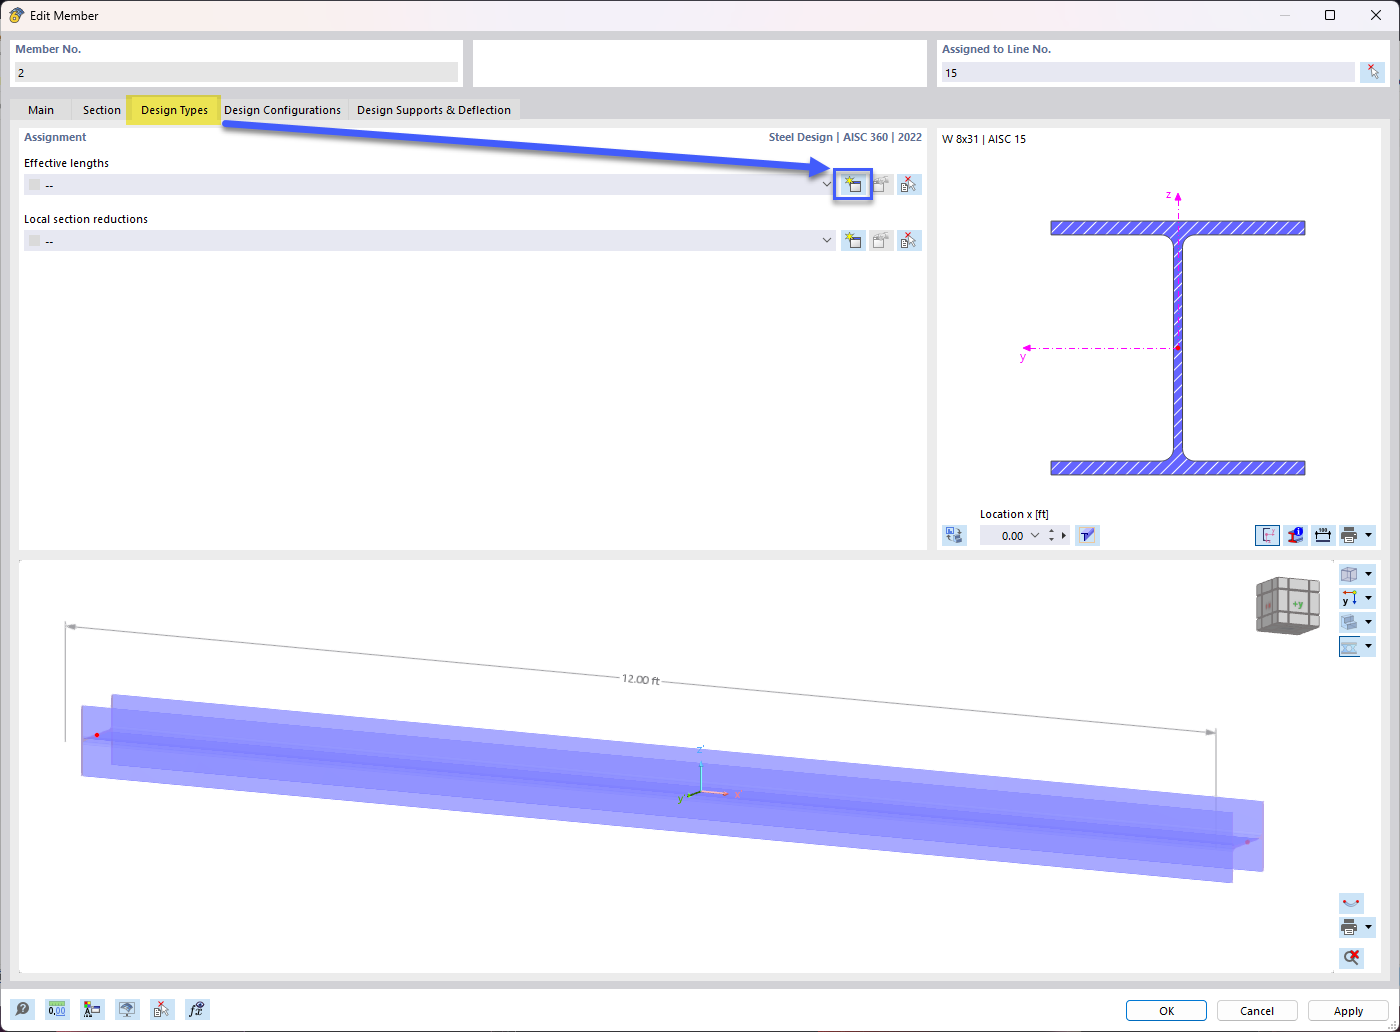Click the navigation view cube
This screenshot has width=1400, height=1032.
(x=1288, y=605)
